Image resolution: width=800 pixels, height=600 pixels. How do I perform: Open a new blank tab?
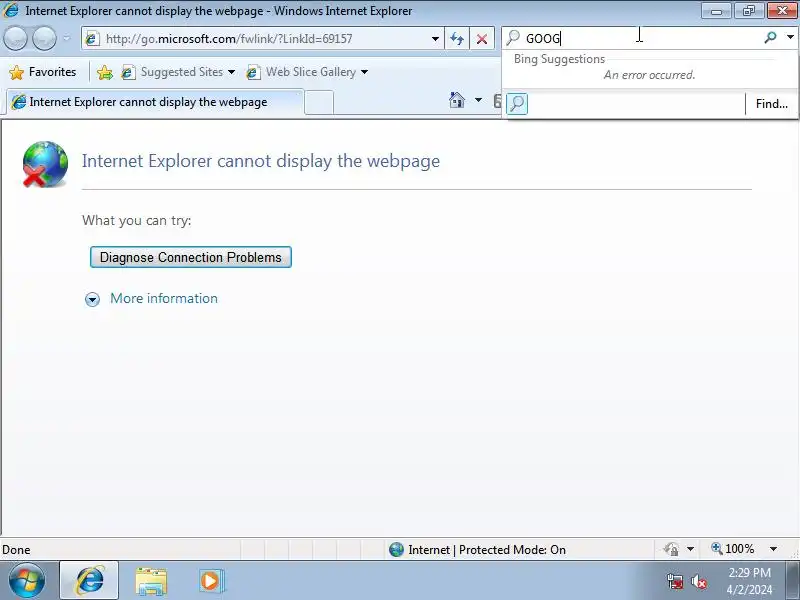pos(319,103)
